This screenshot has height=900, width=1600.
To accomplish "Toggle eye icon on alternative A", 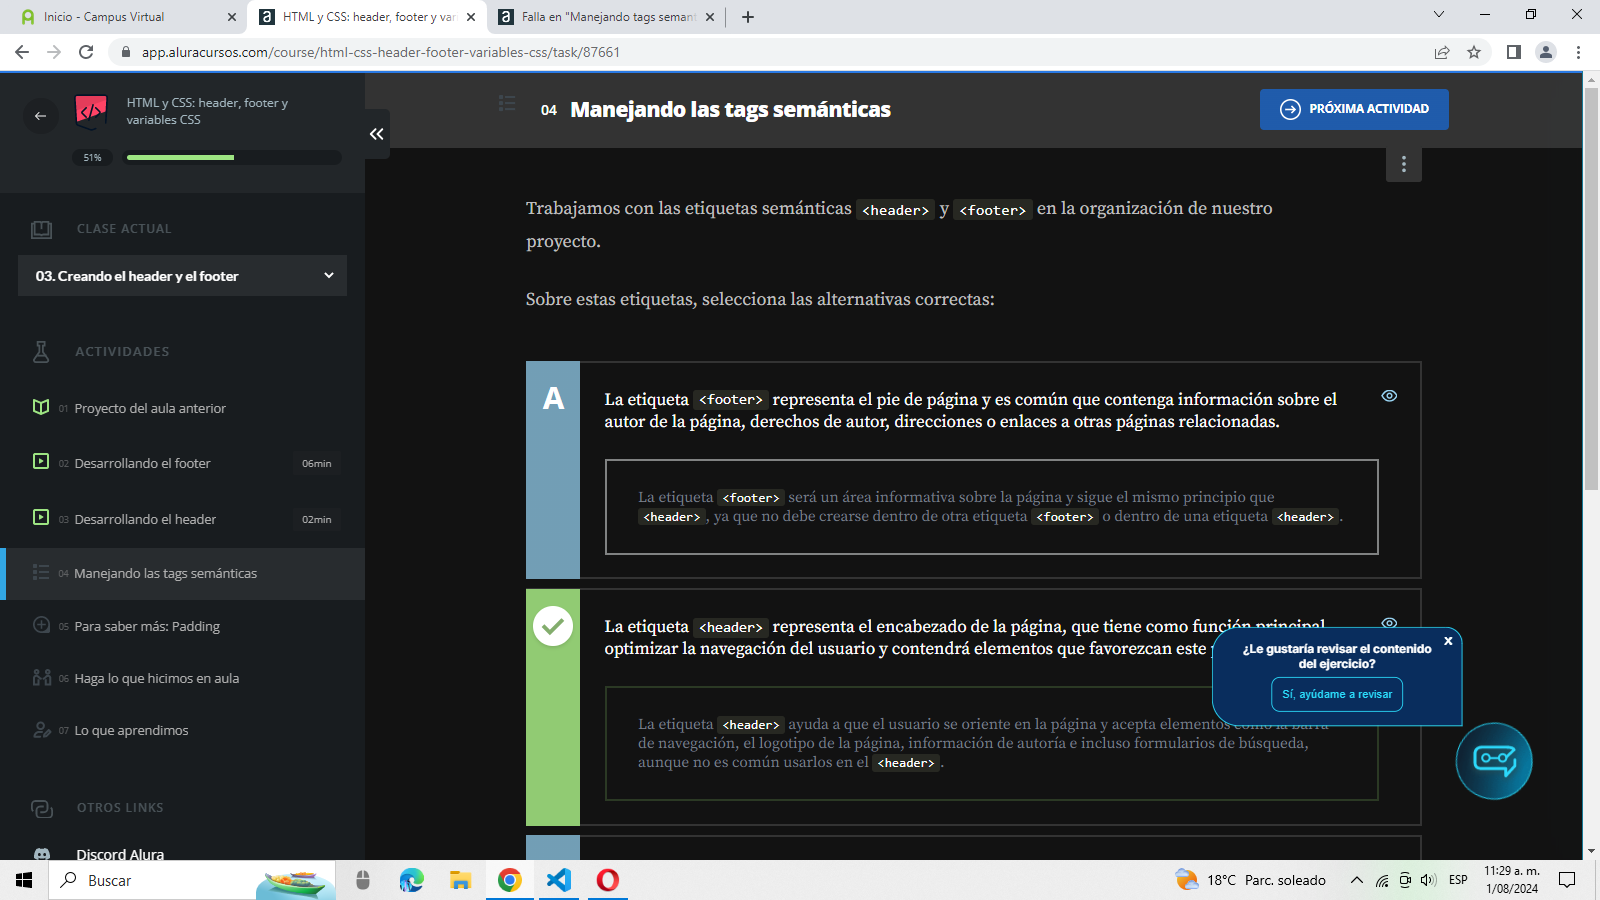I will pos(1389,396).
